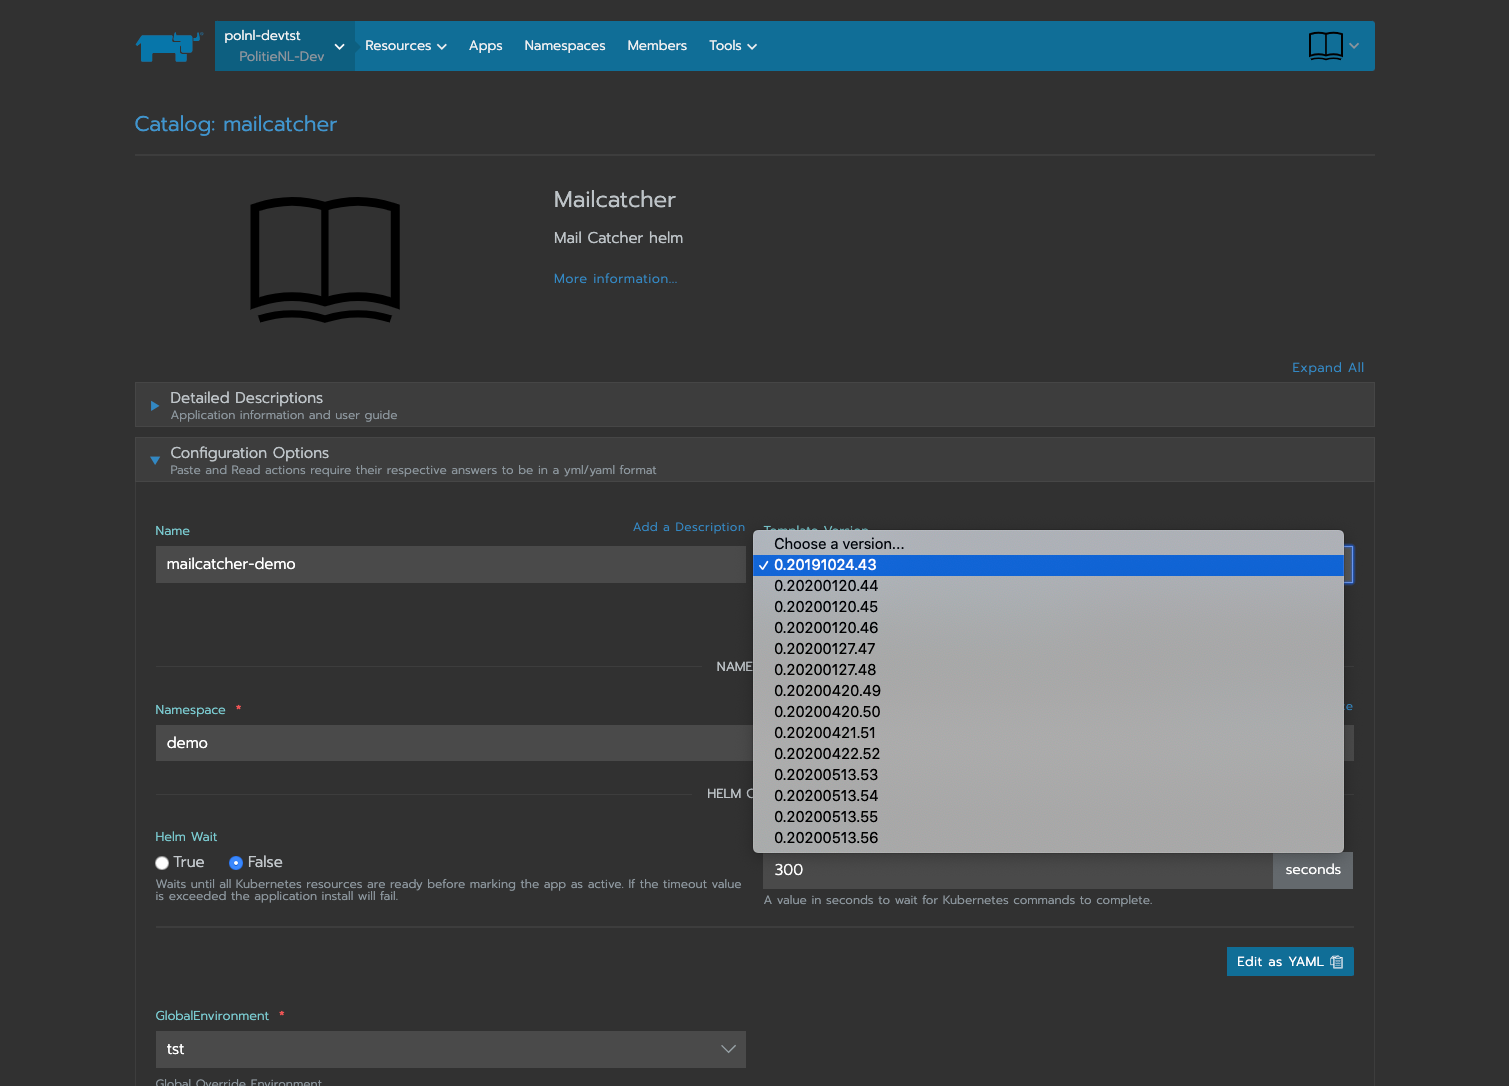Choose version 0.20200513.53
1509x1086 pixels.
1048,775
